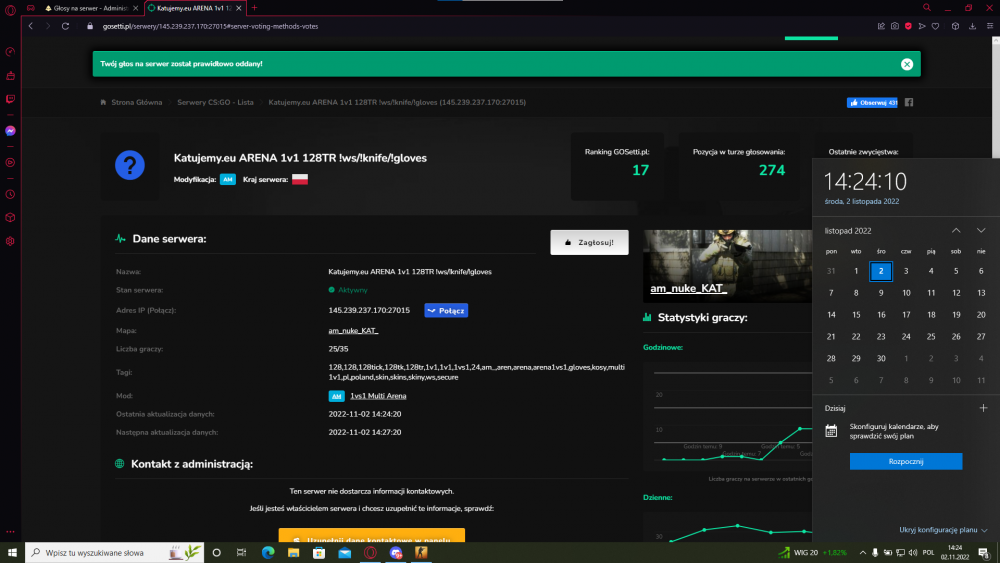
Task: Click 'środa, 2 listopada 2022' date link
Action: pos(861,201)
